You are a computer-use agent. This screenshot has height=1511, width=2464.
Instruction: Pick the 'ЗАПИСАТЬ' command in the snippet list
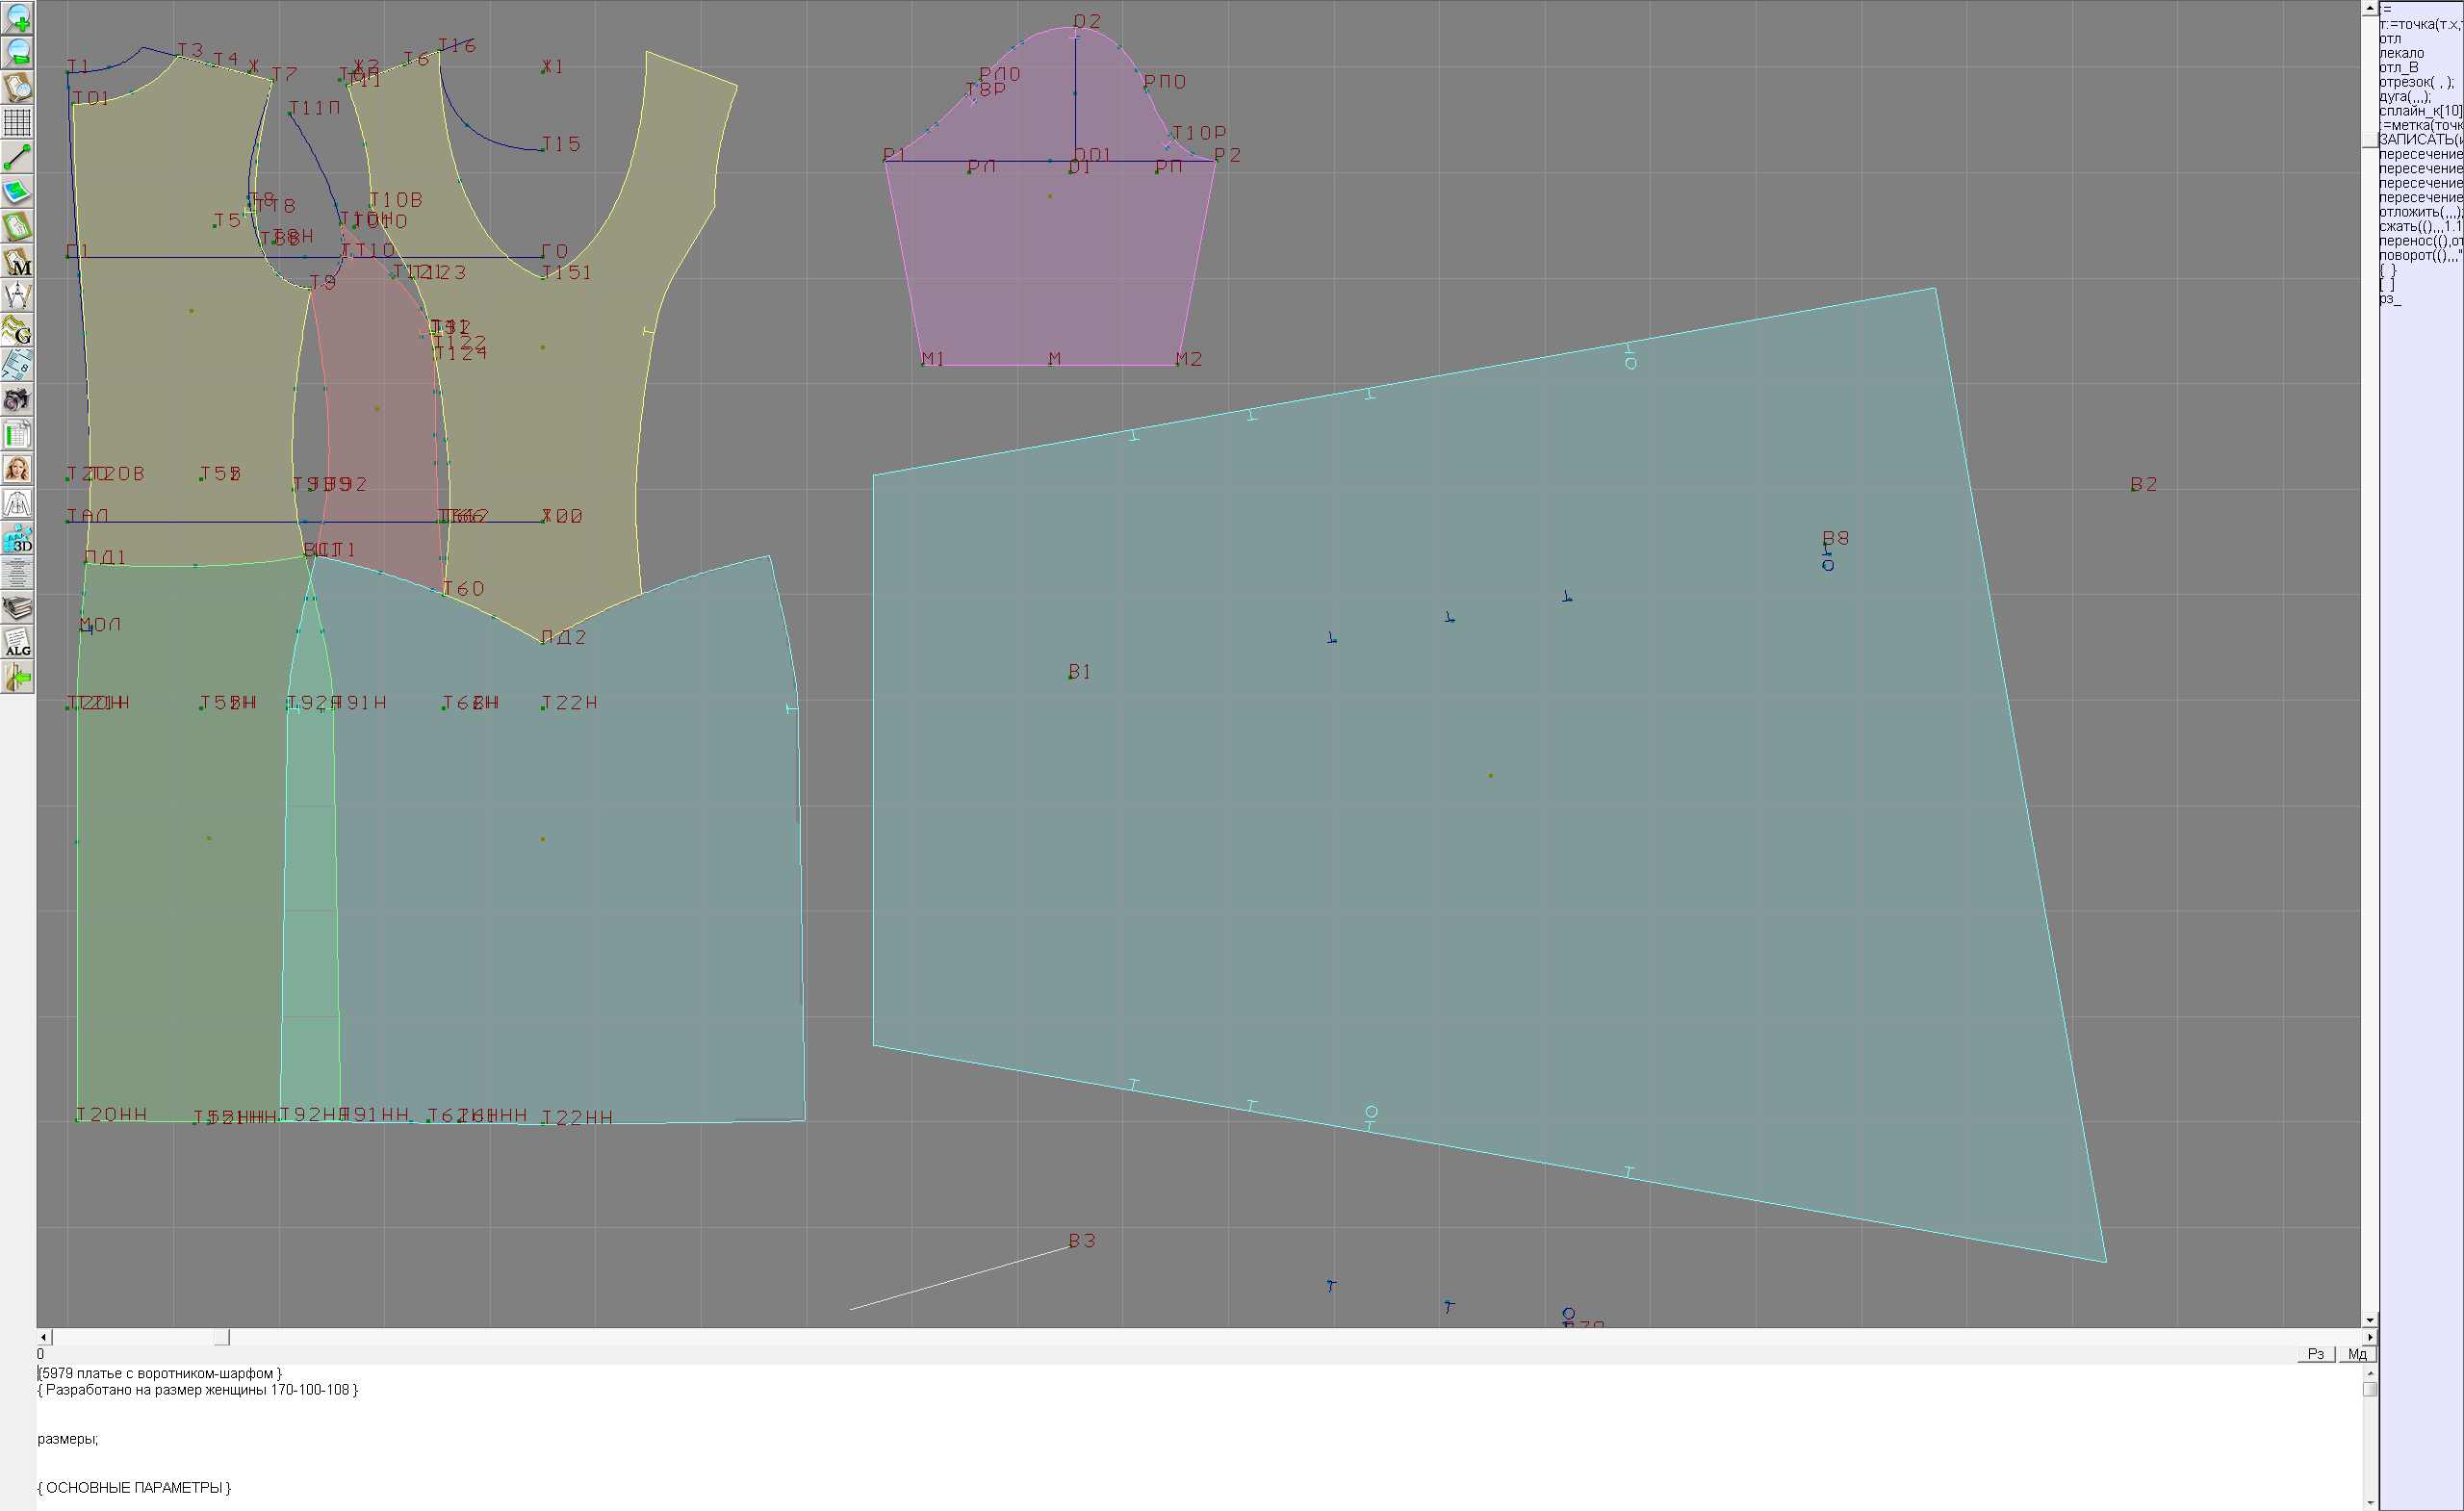tap(2418, 140)
